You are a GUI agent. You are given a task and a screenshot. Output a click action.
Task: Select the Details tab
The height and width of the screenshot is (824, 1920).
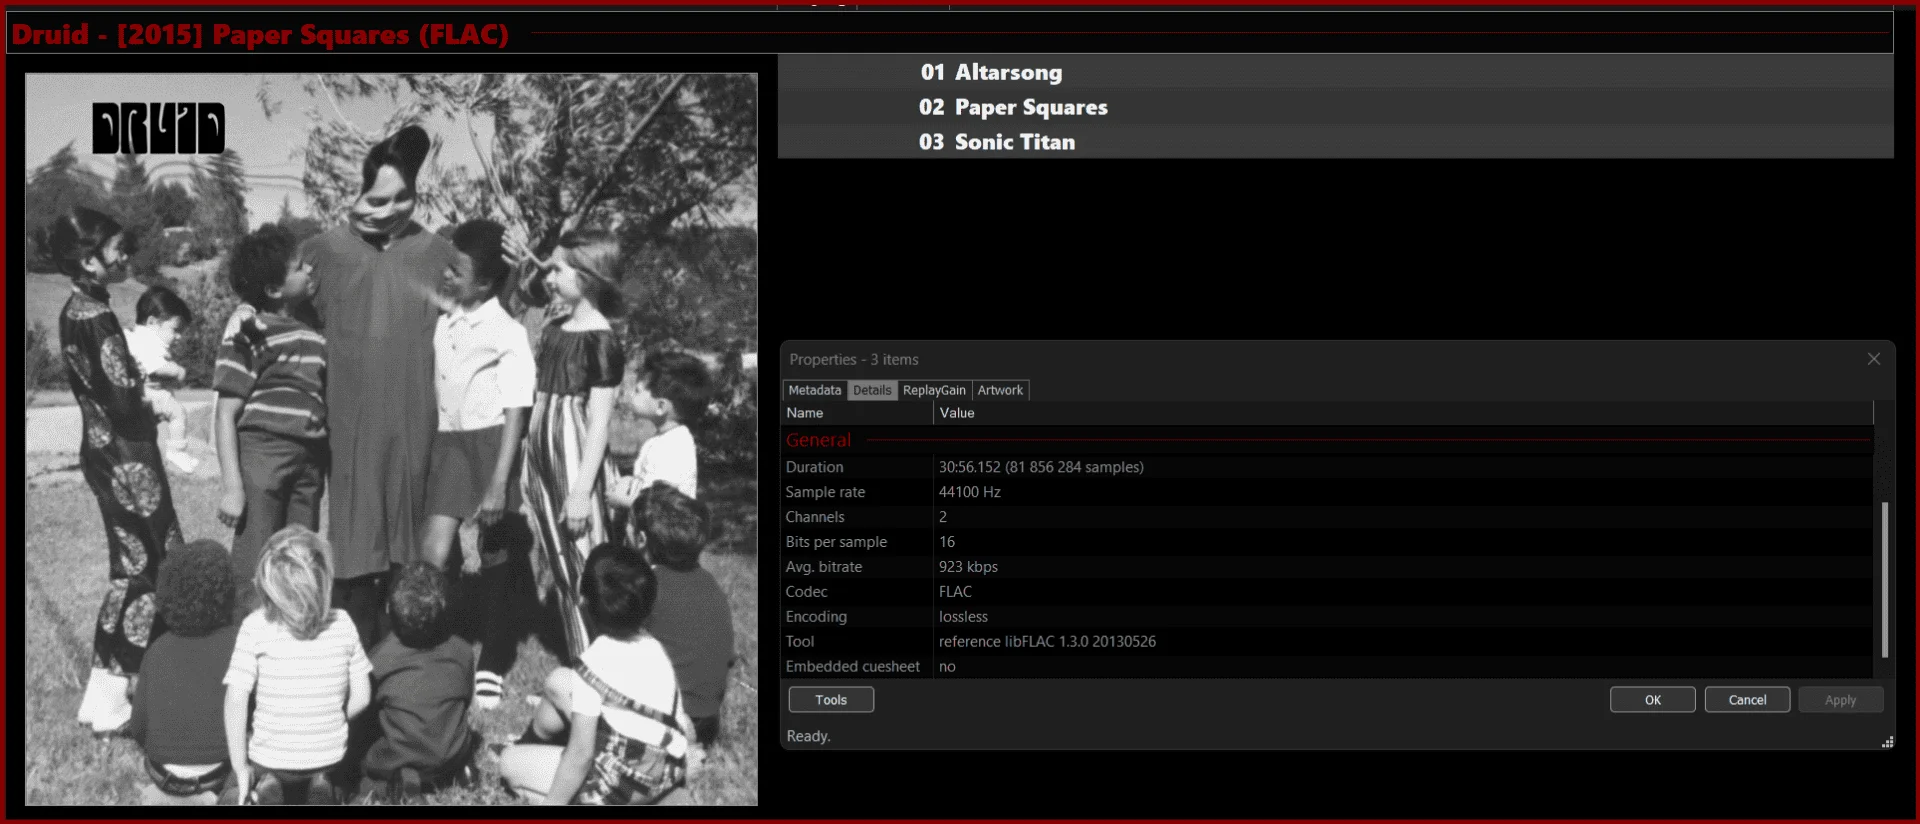(872, 390)
